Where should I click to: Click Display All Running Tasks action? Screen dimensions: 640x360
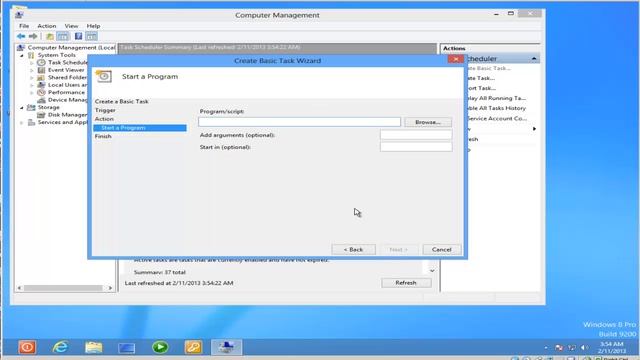click(x=496, y=98)
